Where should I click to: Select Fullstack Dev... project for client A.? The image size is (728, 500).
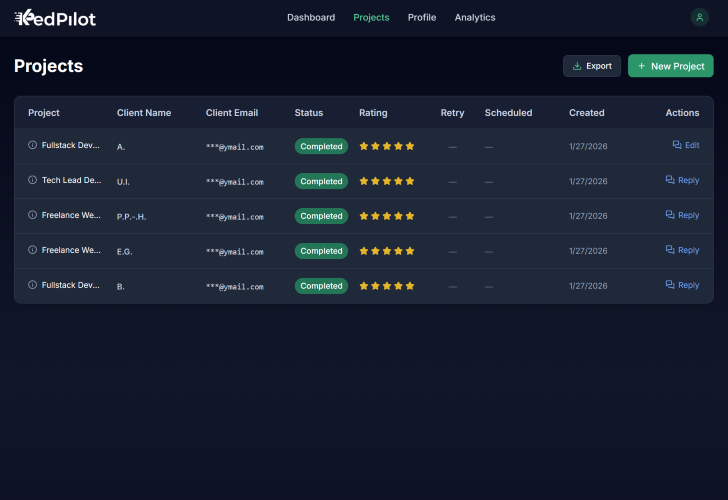pos(71,145)
